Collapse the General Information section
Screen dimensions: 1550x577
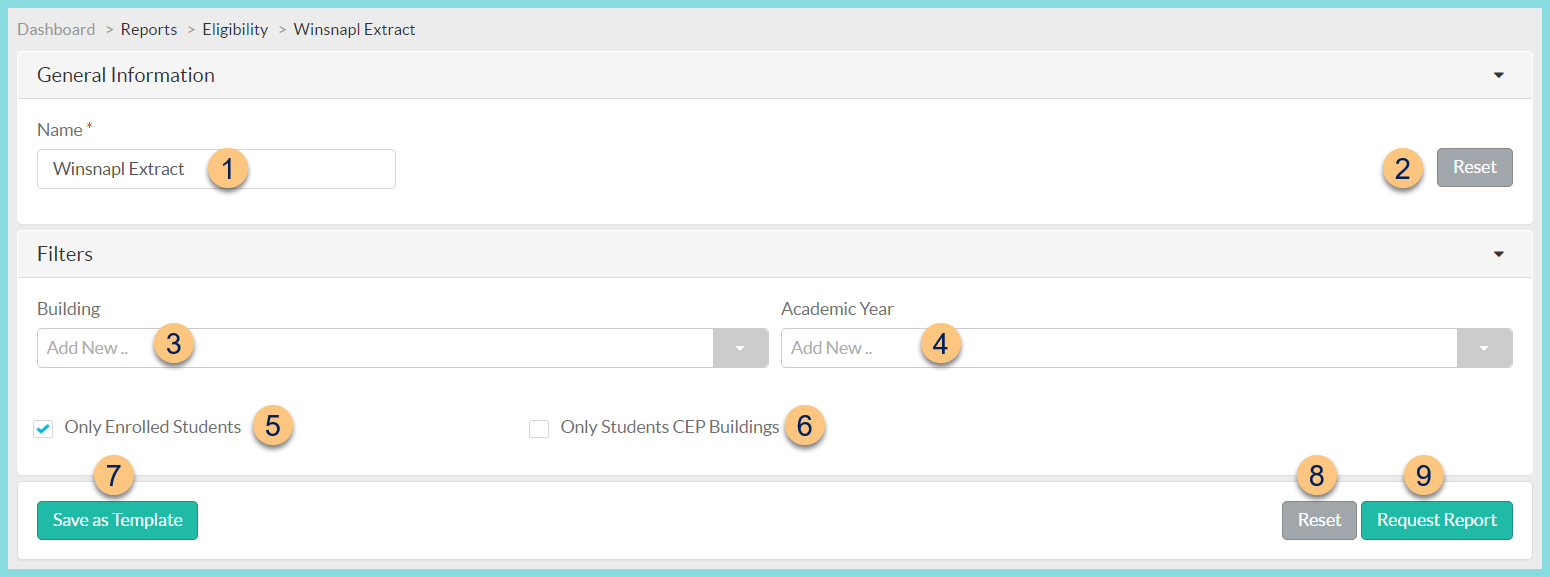1498,74
